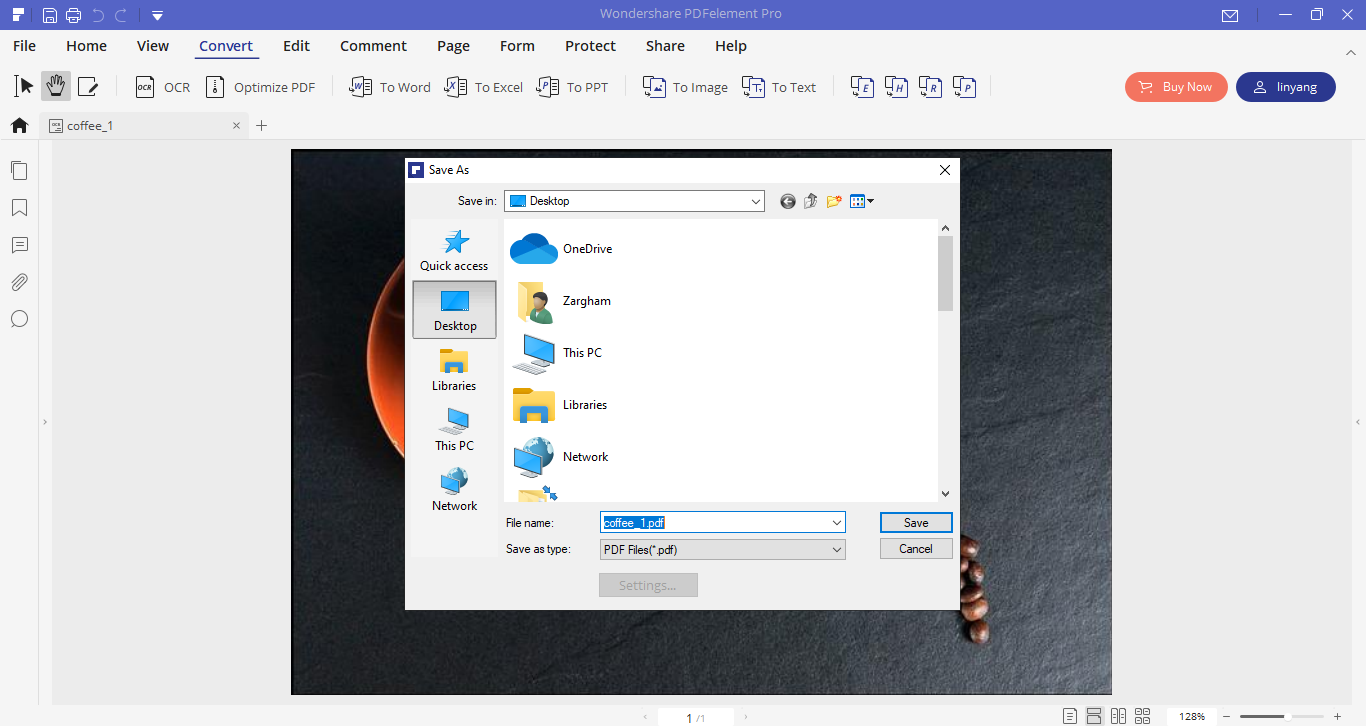
Task: Click the Print icon in title bar
Action: pos(73,15)
